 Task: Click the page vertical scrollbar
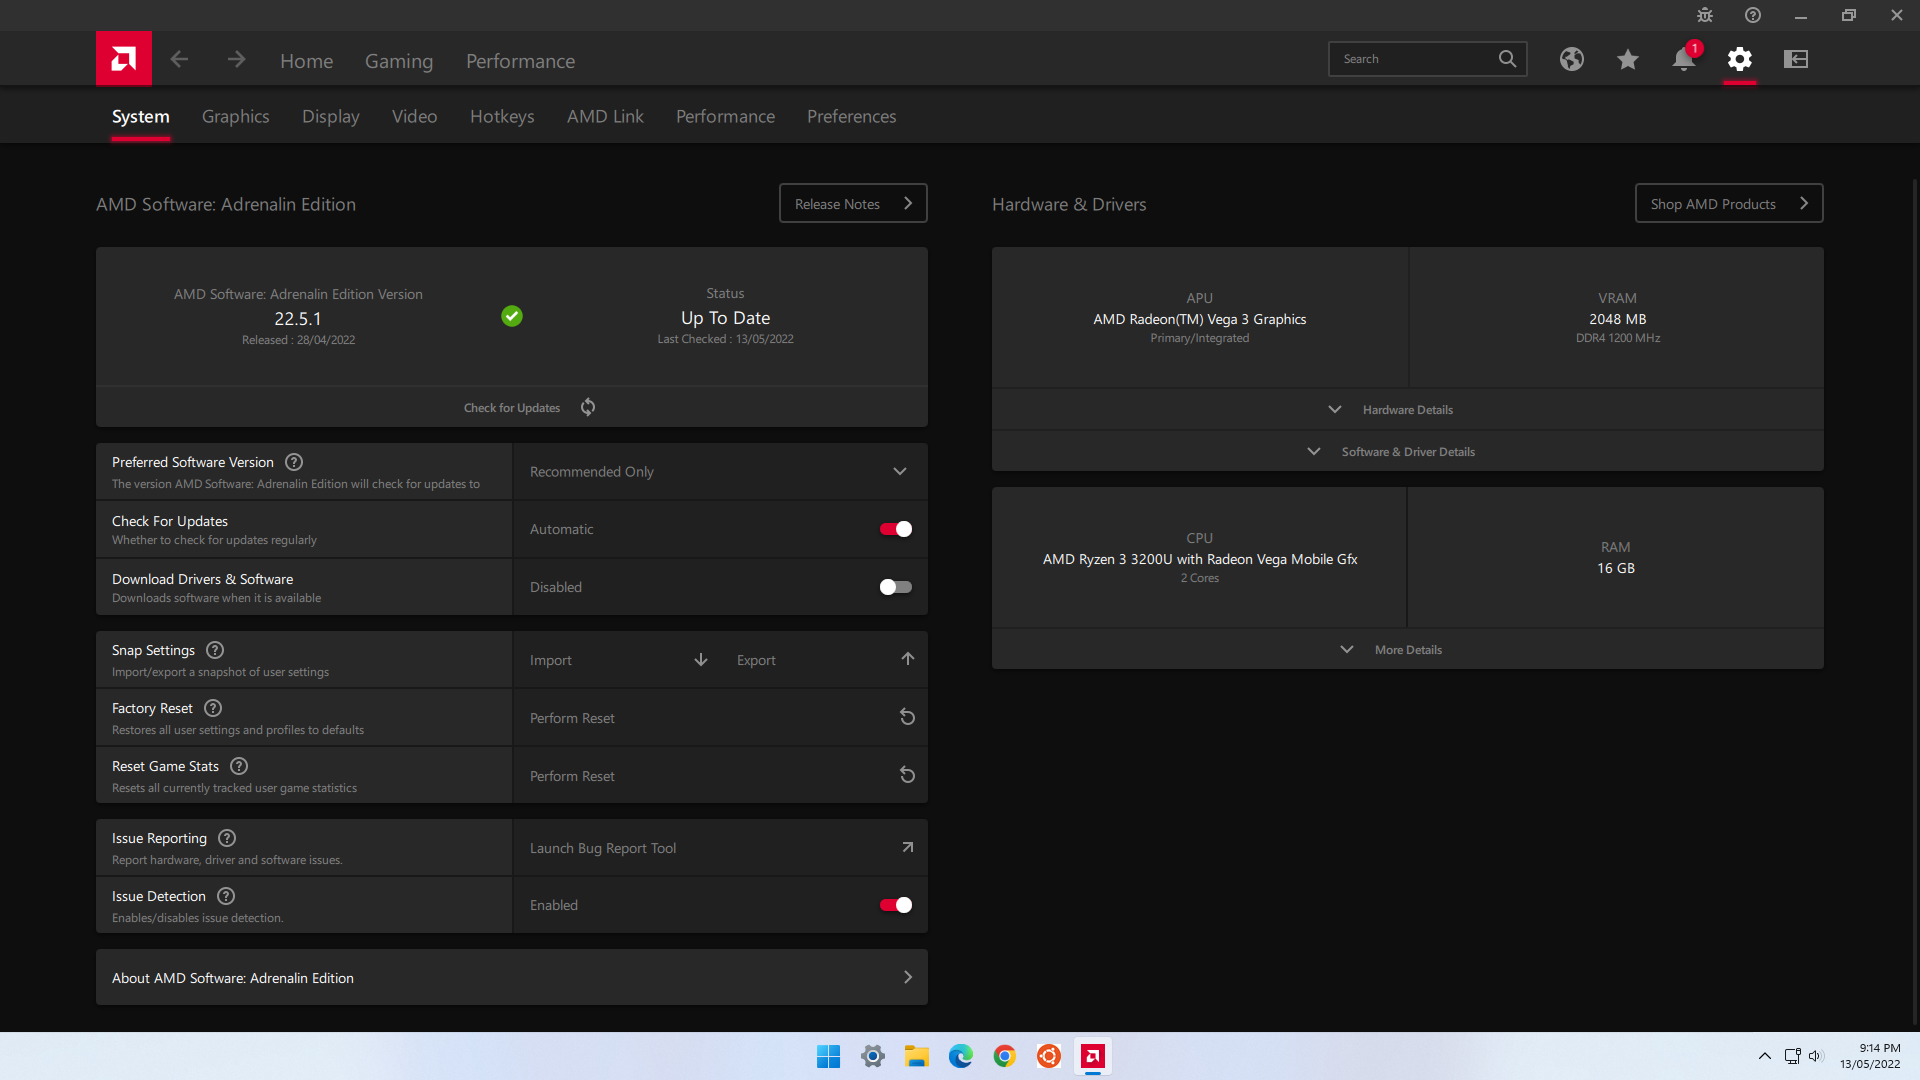tap(1915, 600)
